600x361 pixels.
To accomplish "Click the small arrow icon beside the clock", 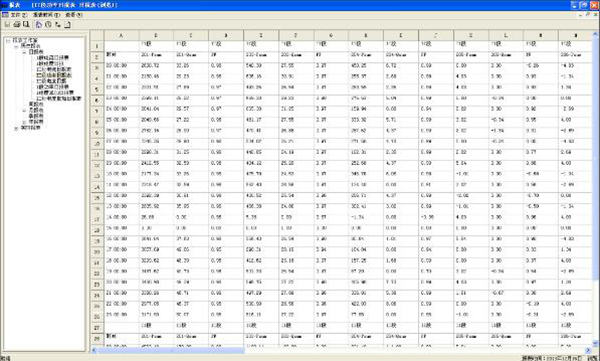I will coord(57,25).
